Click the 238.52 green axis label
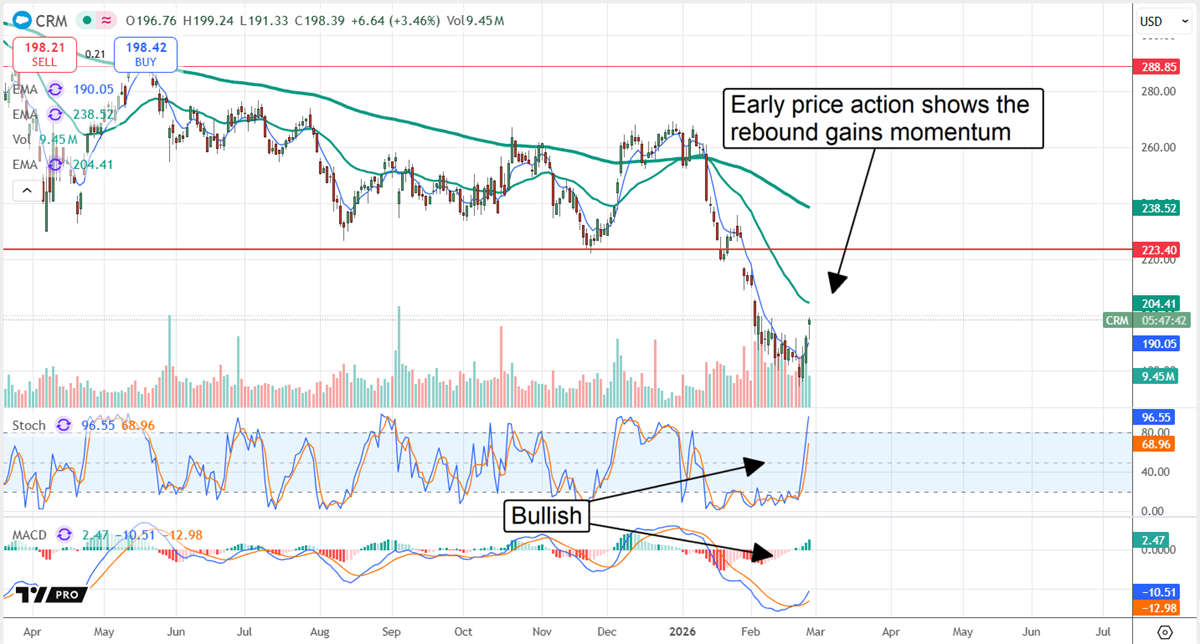This screenshot has height=644, width=1200. (x=1158, y=208)
